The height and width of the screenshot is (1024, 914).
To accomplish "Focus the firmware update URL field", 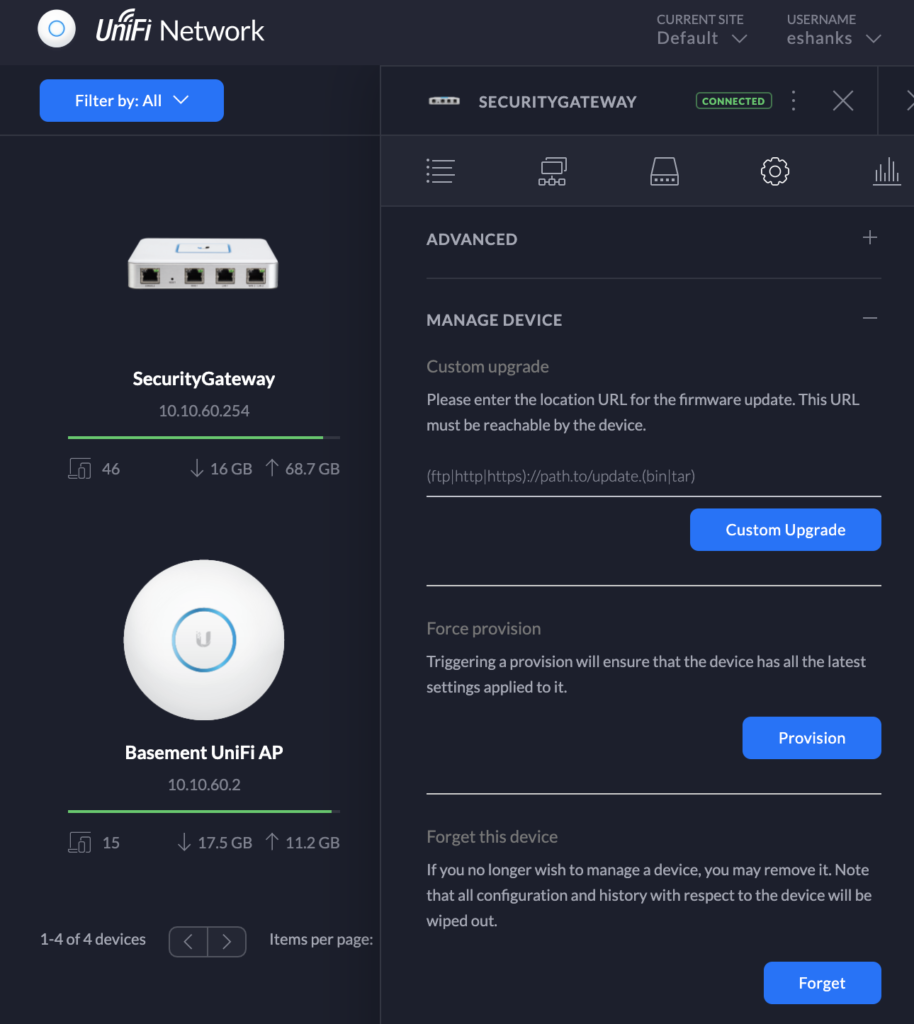I will click(x=654, y=477).
